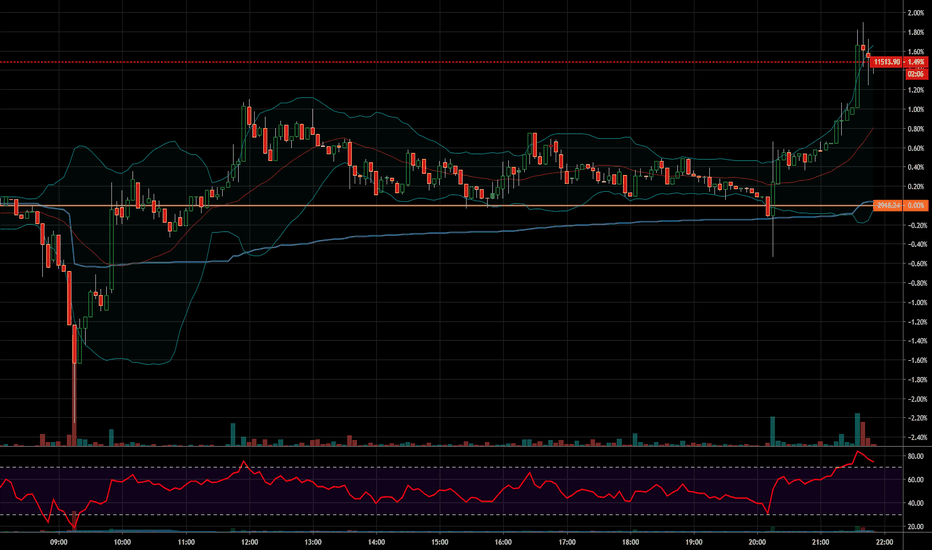932x550 pixels.
Task: Click the RSI 20.00 scale label
Action: point(915,527)
